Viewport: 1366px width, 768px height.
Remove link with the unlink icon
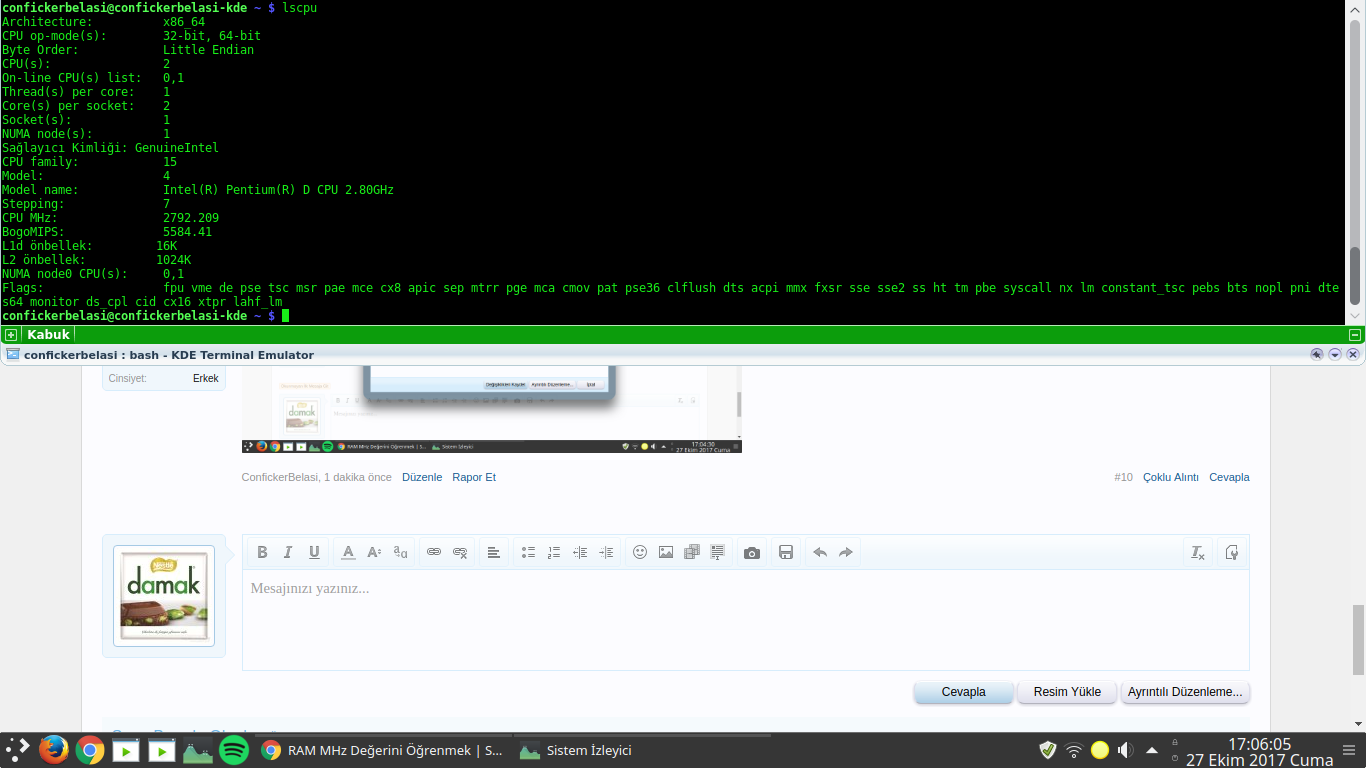460,552
